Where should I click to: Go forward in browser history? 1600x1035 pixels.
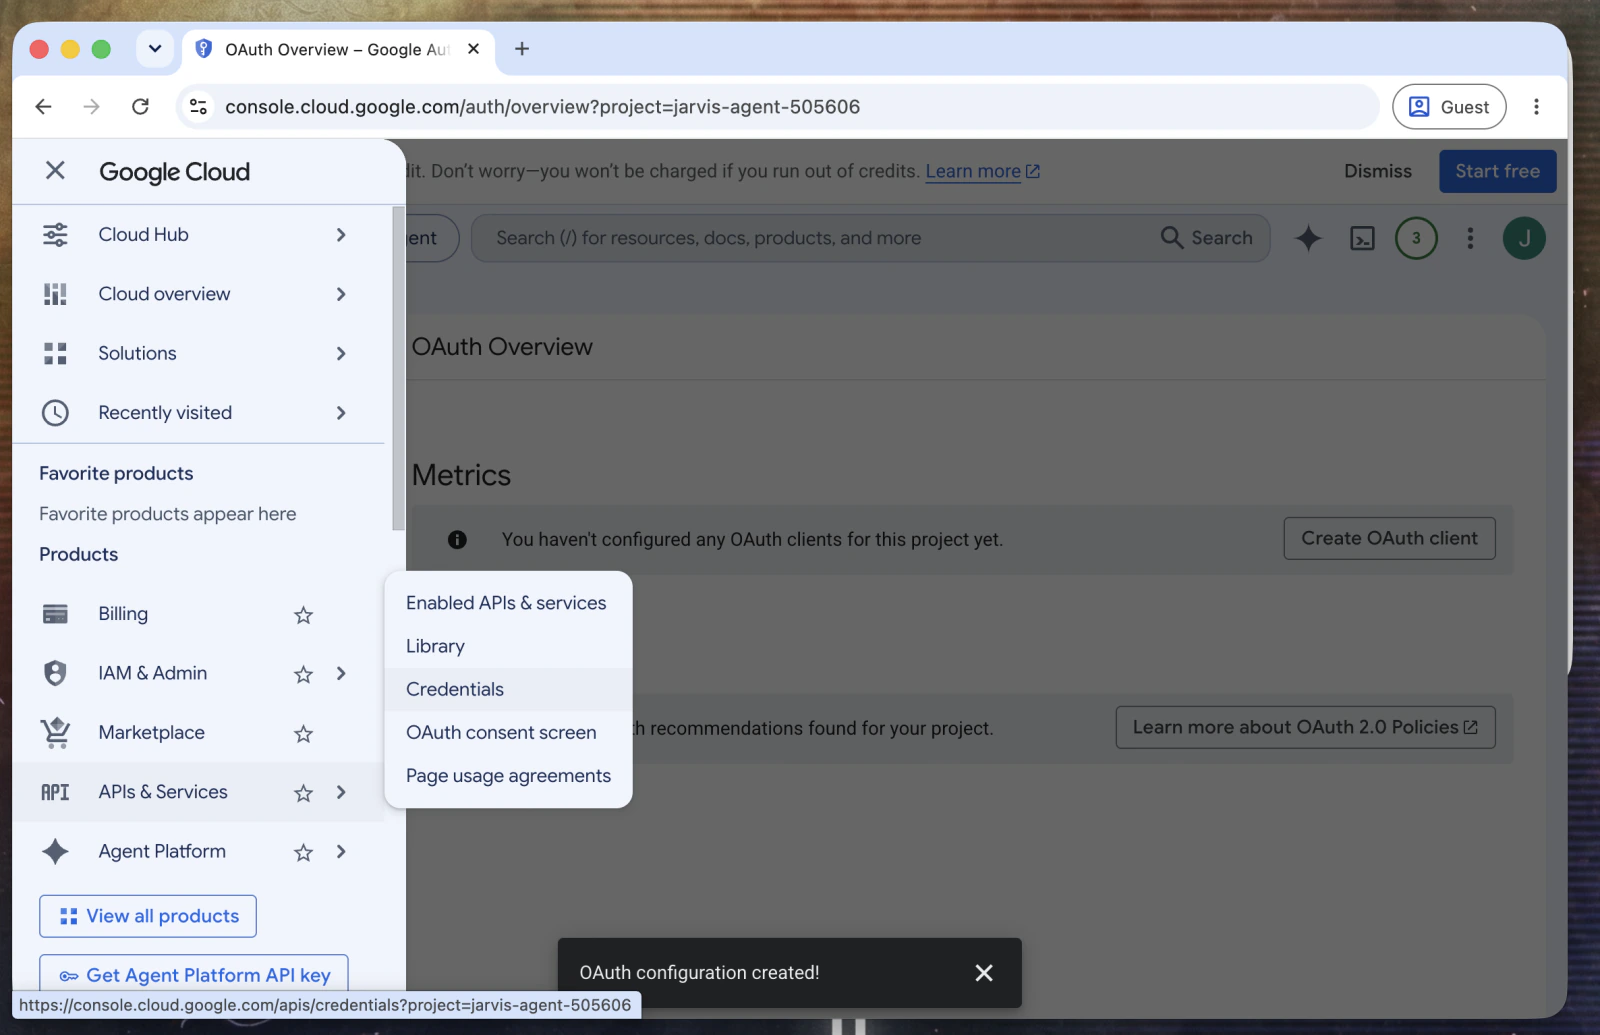click(x=91, y=107)
